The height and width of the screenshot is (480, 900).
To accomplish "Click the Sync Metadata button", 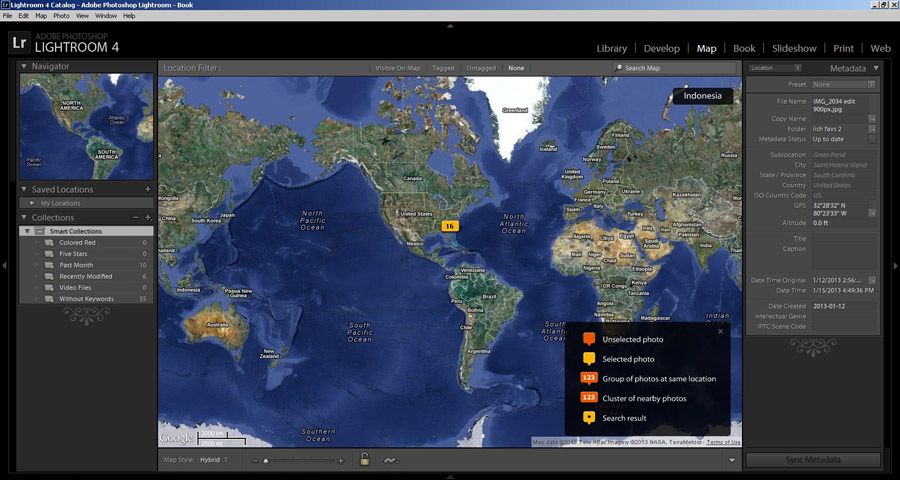I will pos(813,460).
